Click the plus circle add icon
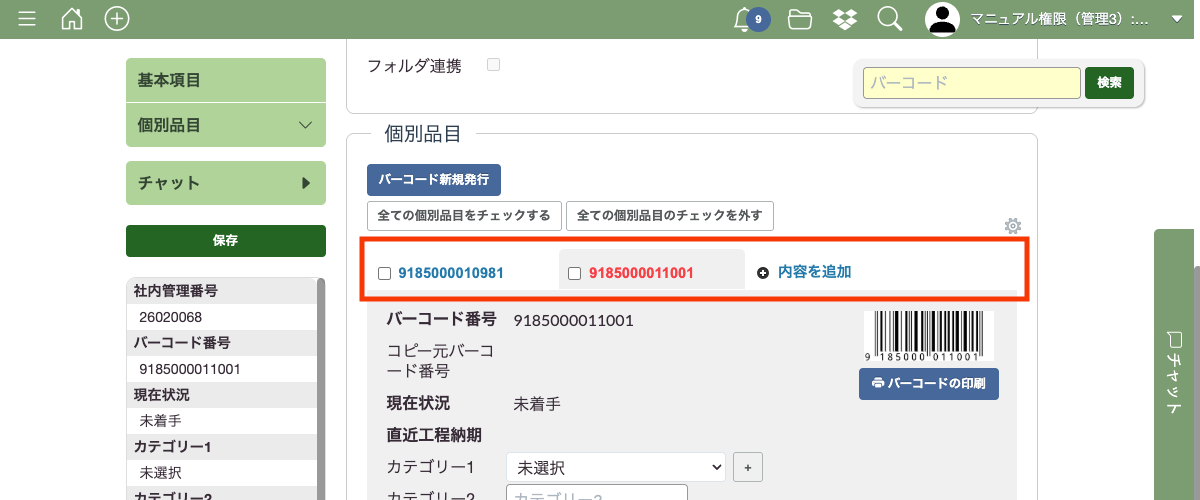 (x=117, y=19)
